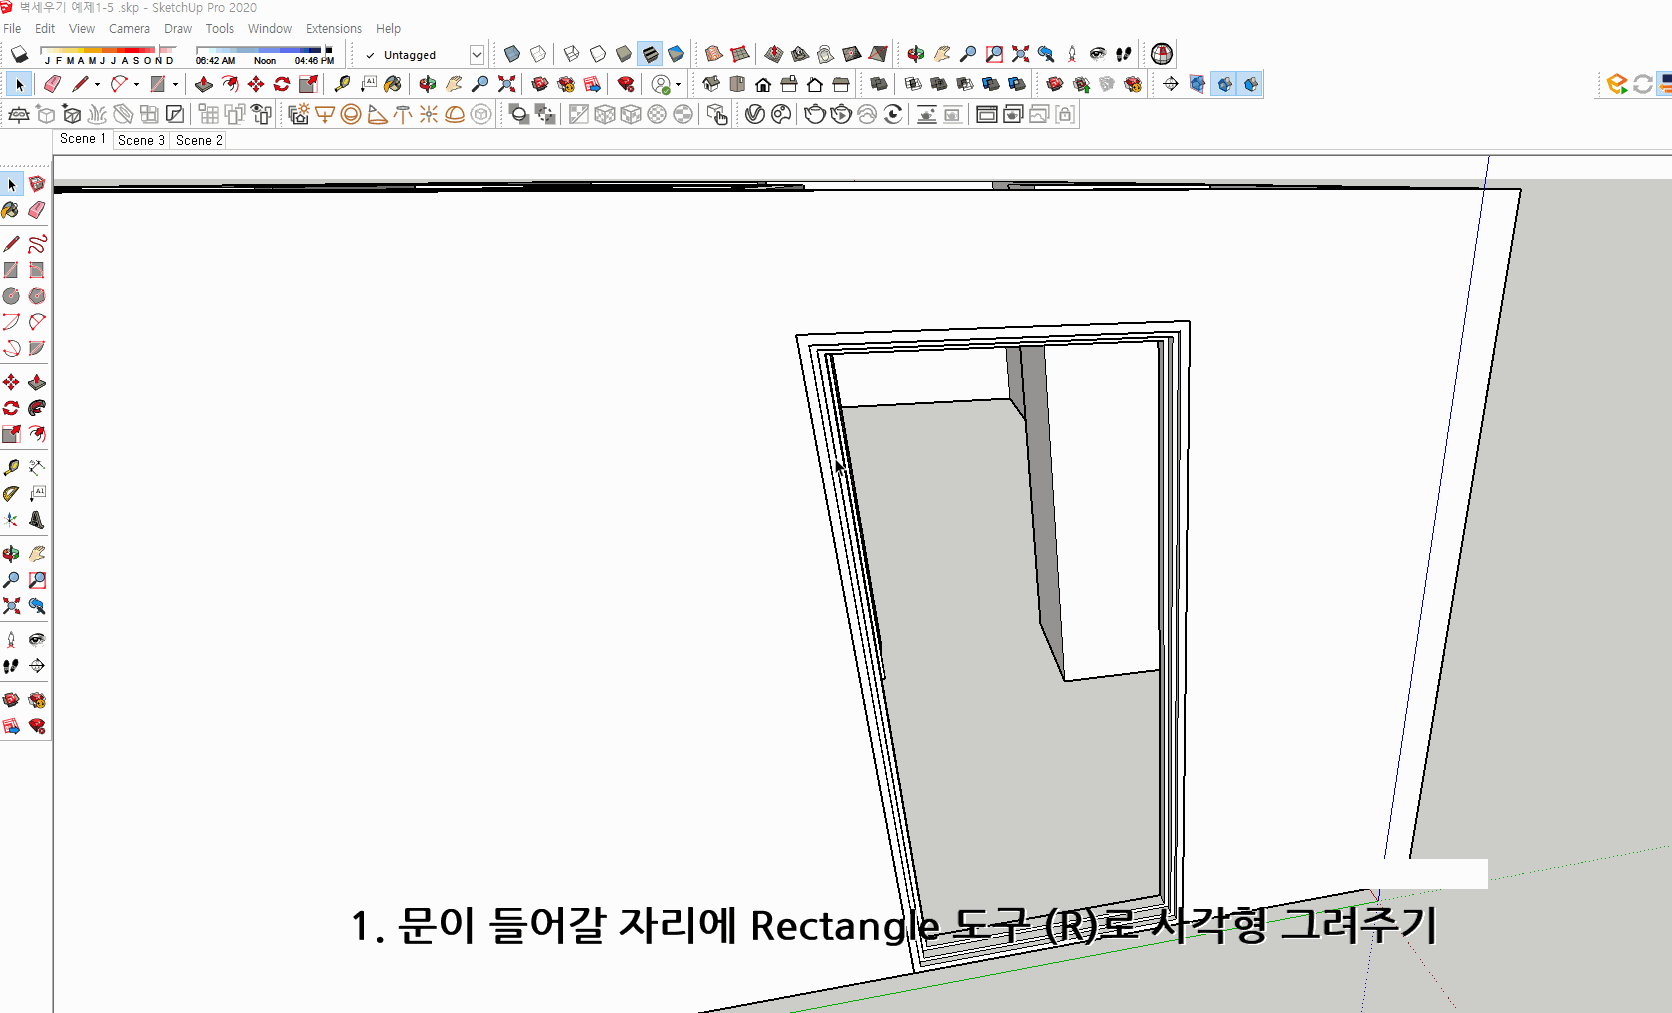
Task: Click Noon on the shadow time slider
Action: (263, 59)
